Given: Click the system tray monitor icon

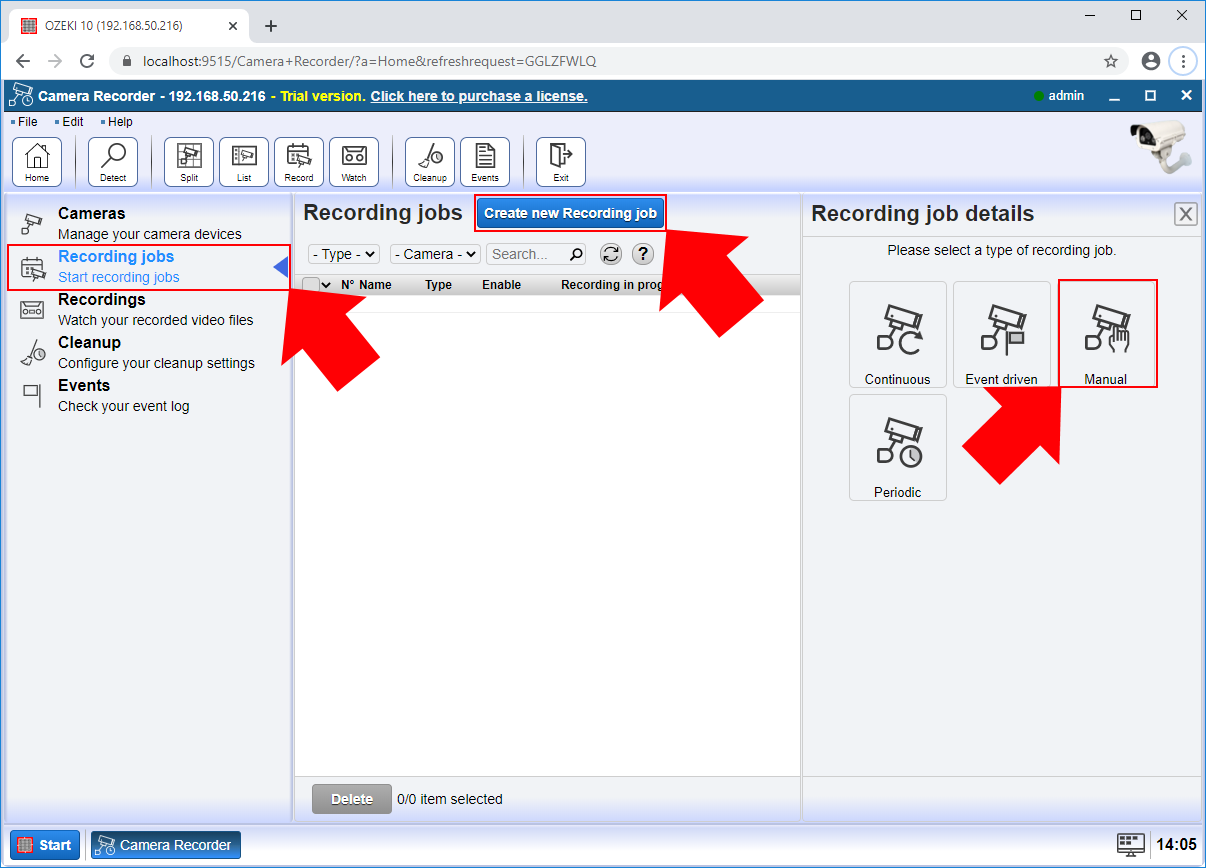Looking at the screenshot, I should [x=1131, y=845].
